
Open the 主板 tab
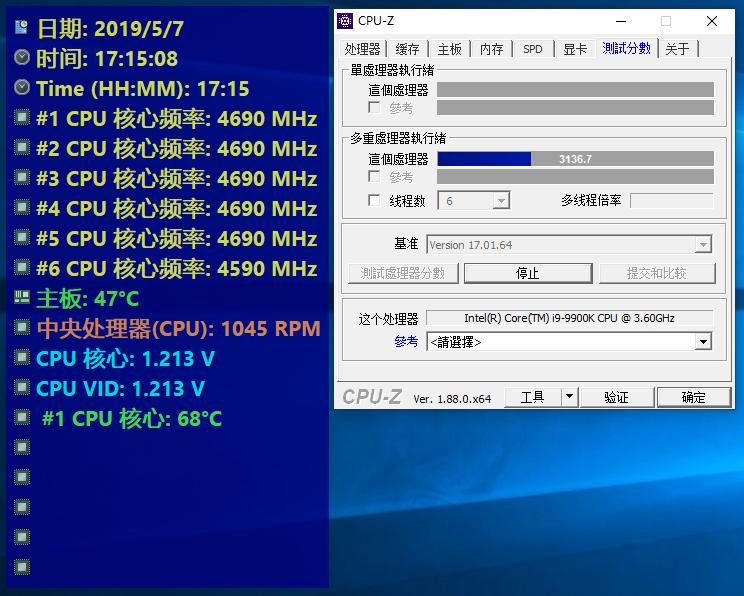(x=449, y=48)
